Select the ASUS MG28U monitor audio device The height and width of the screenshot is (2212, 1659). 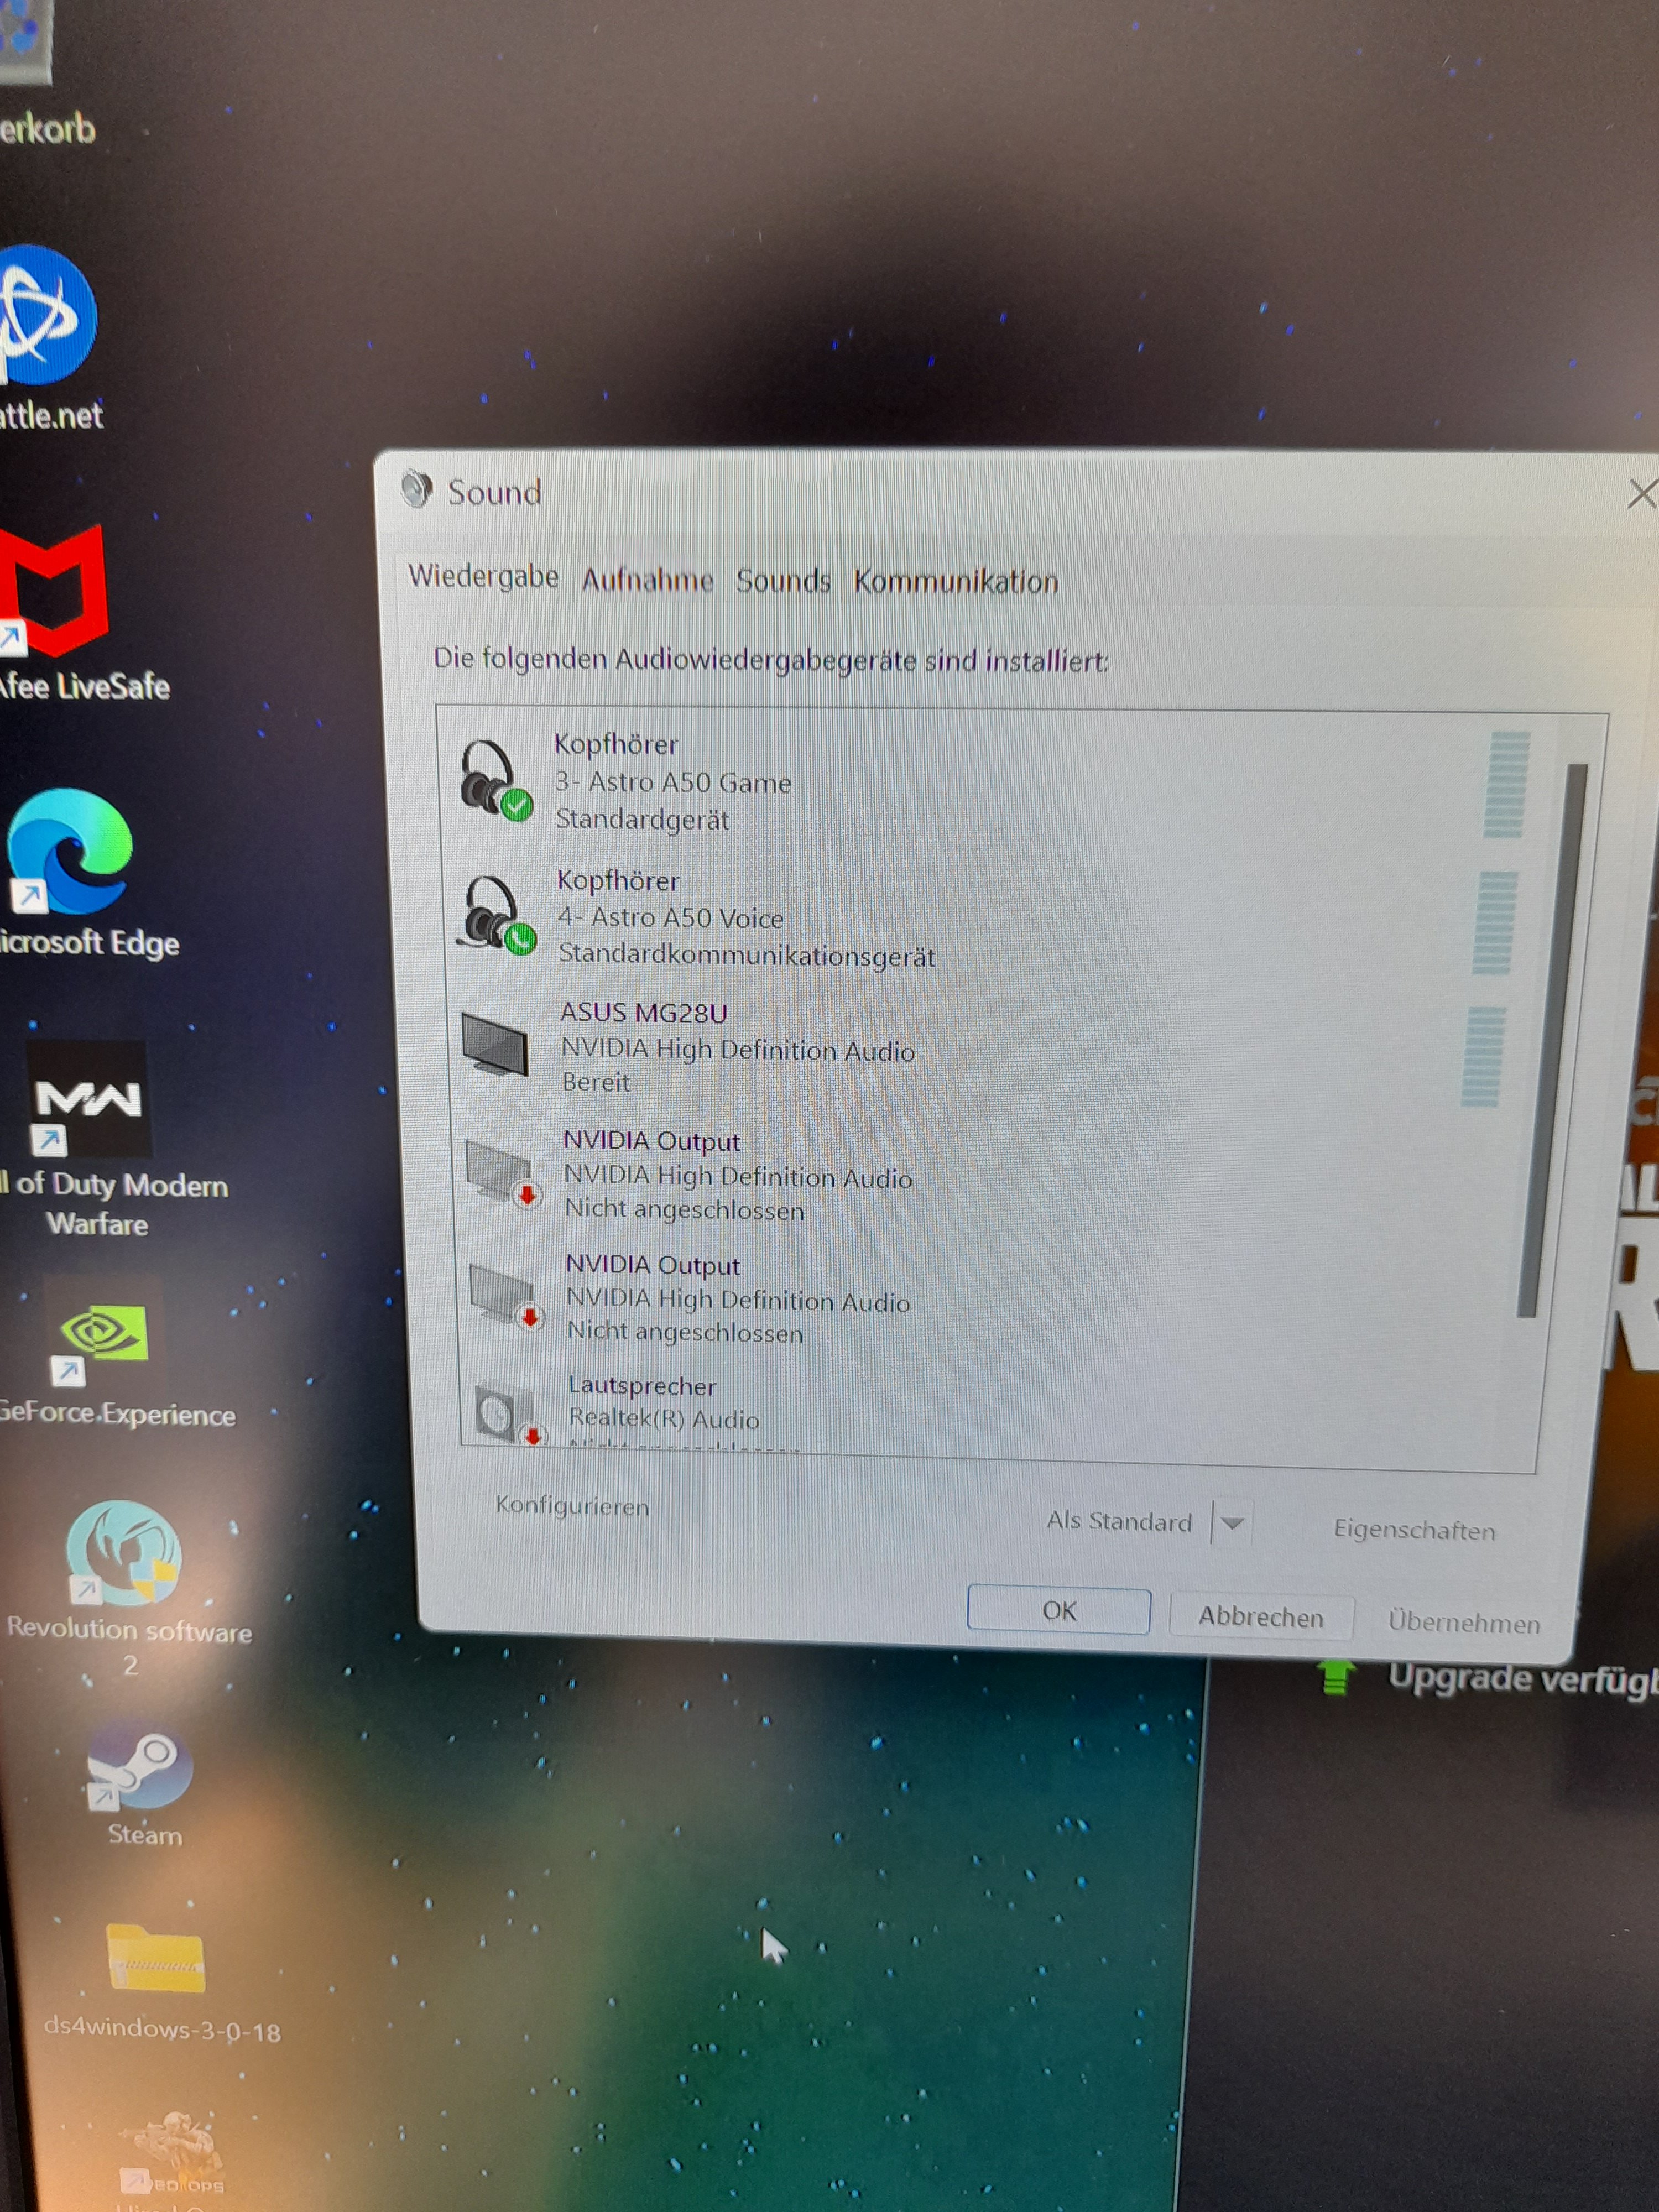click(x=736, y=1048)
